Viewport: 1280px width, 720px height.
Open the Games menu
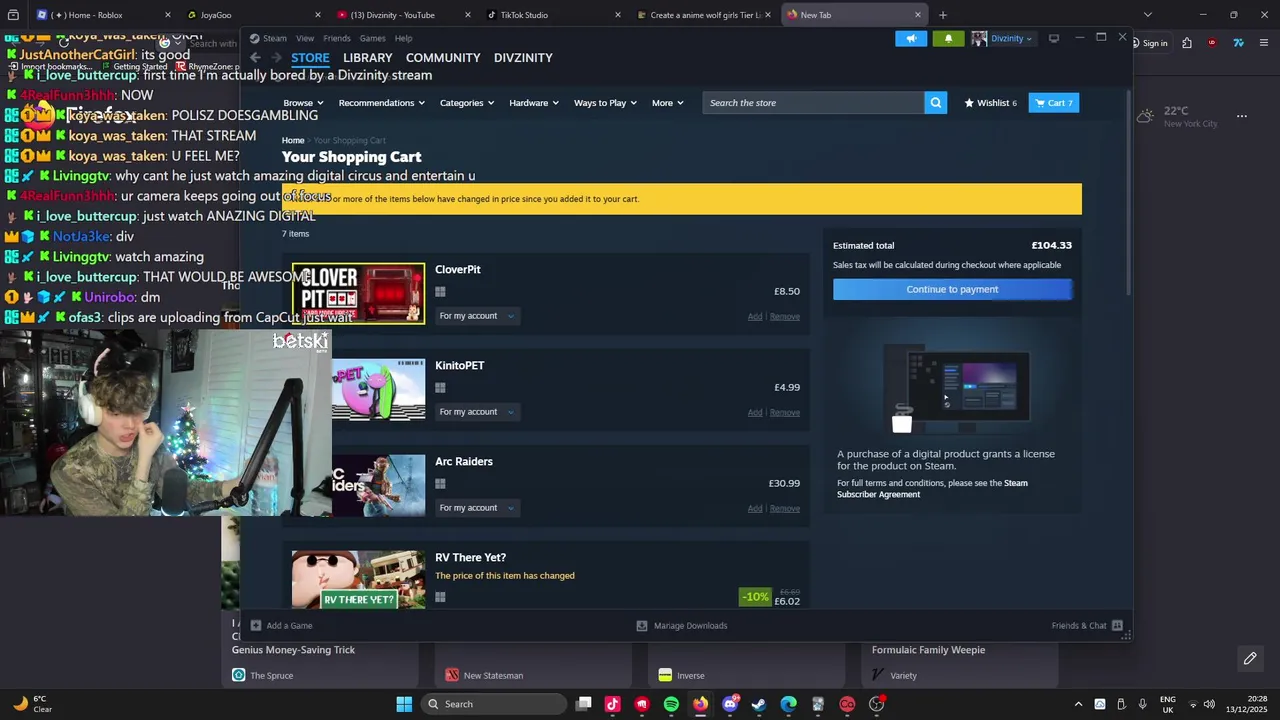[373, 38]
